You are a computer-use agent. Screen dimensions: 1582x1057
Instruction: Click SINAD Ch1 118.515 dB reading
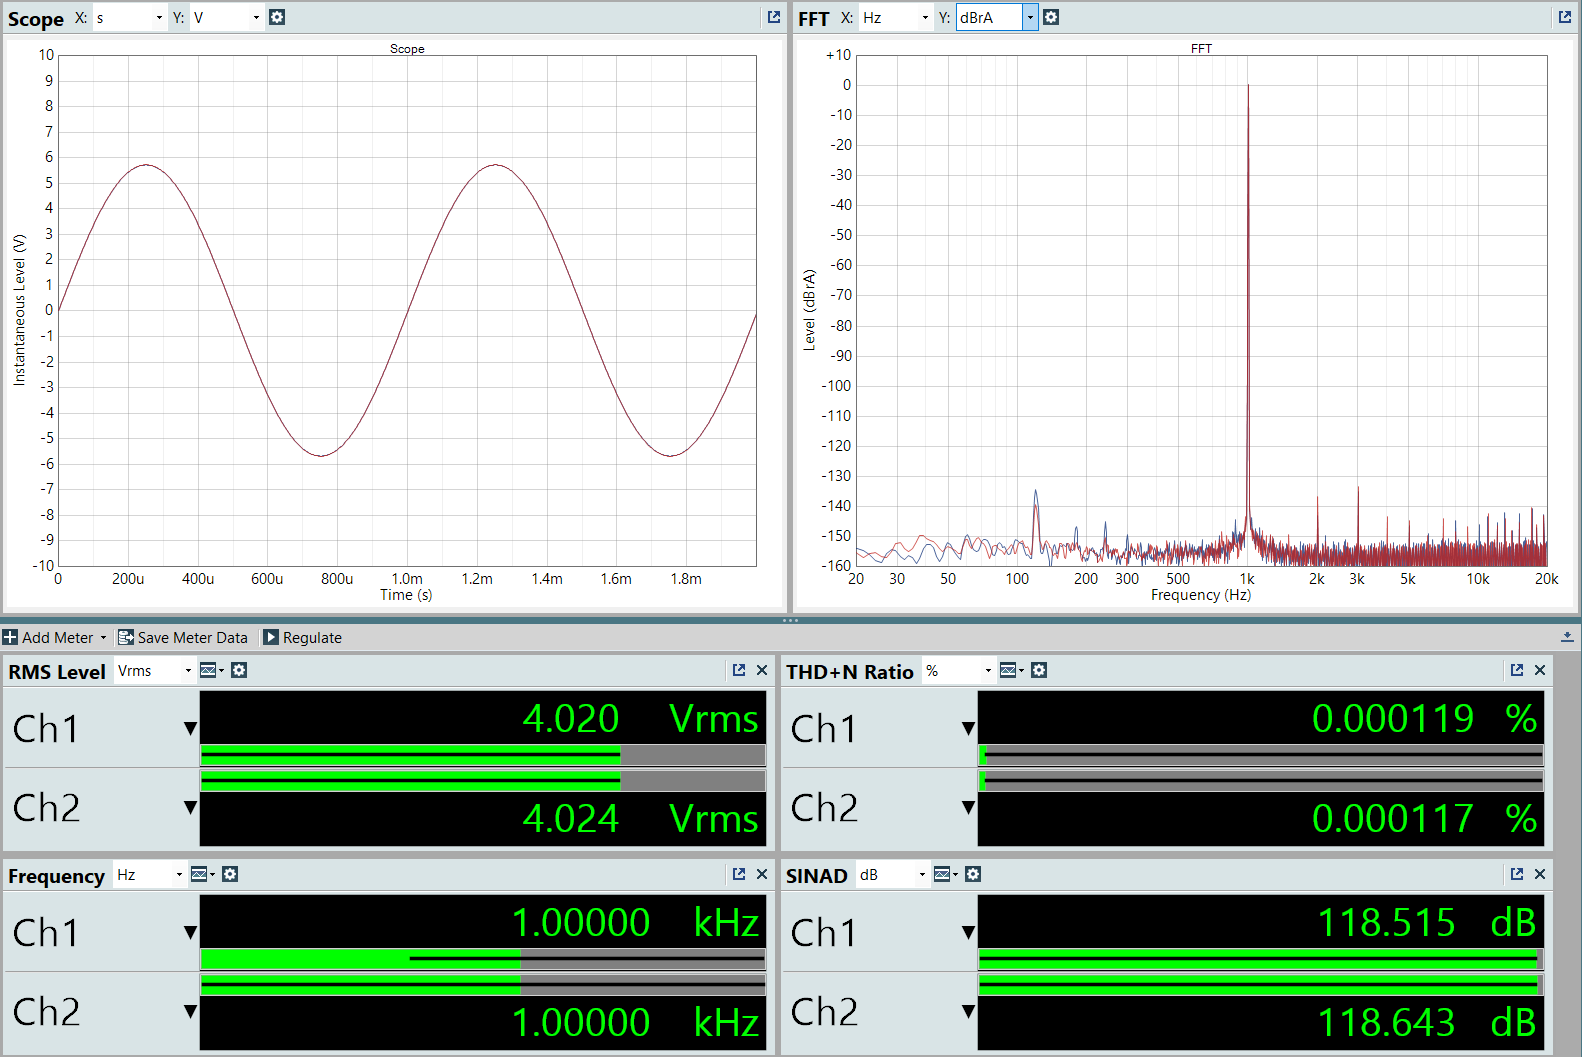[x=1427, y=922]
